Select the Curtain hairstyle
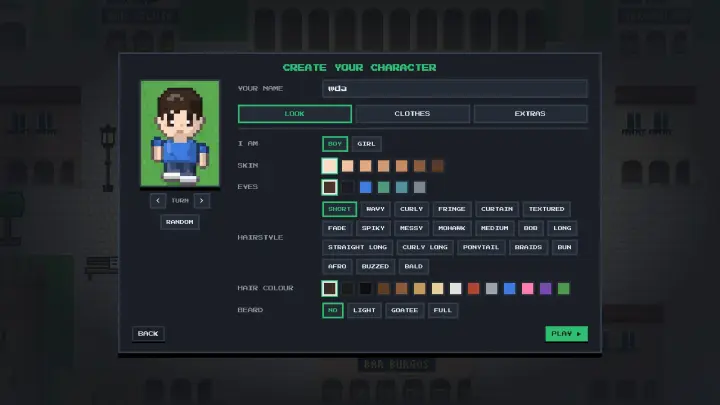Screen dimensions: 720x405 [497, 209]
